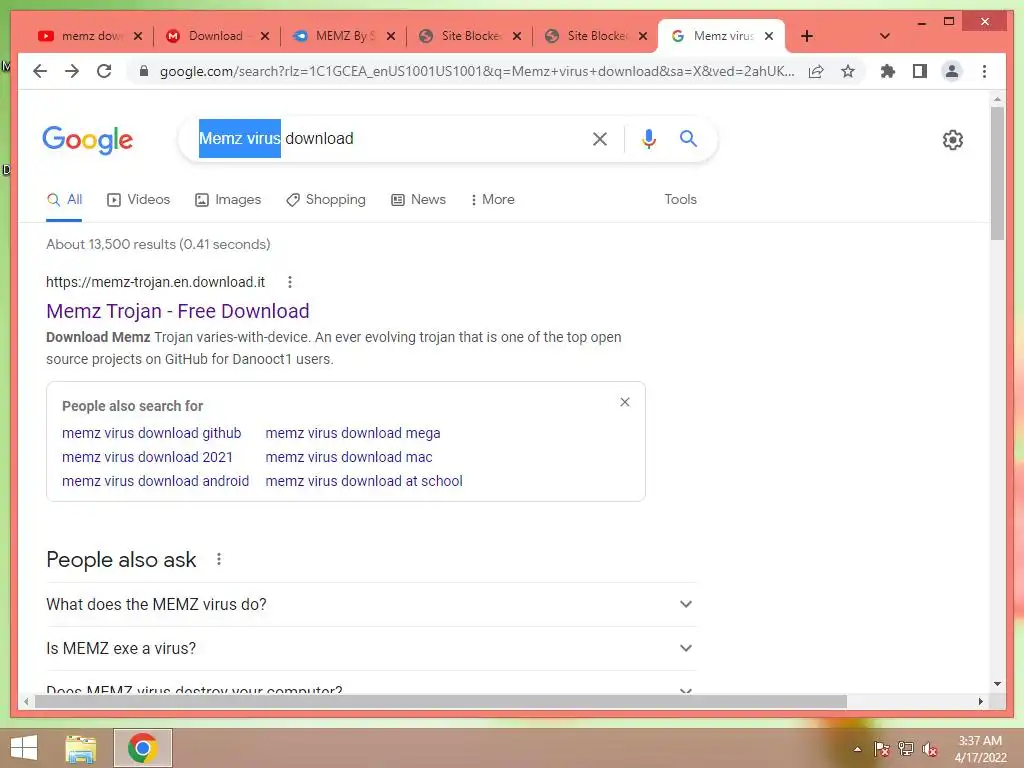Image resolution: width=1024 pixels, height=768 pixels.
Task: Click the network tray icon
Action: 906,749
